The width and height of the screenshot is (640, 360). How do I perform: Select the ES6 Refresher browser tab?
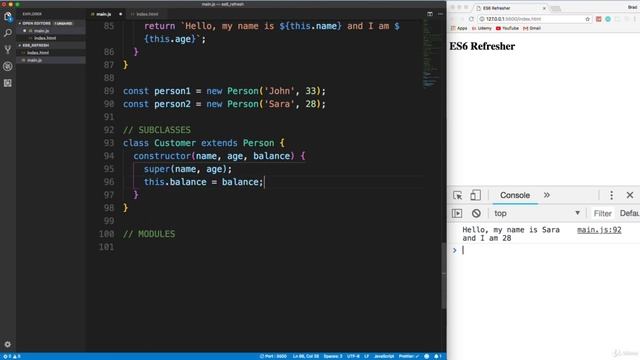coord(510,8)
